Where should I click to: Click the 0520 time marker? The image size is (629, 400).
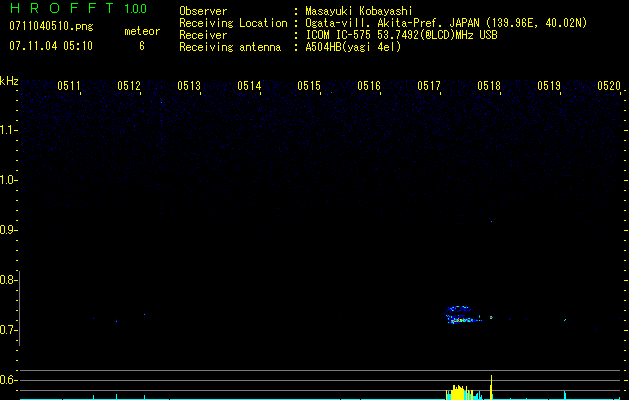click(x=609, y=86)
